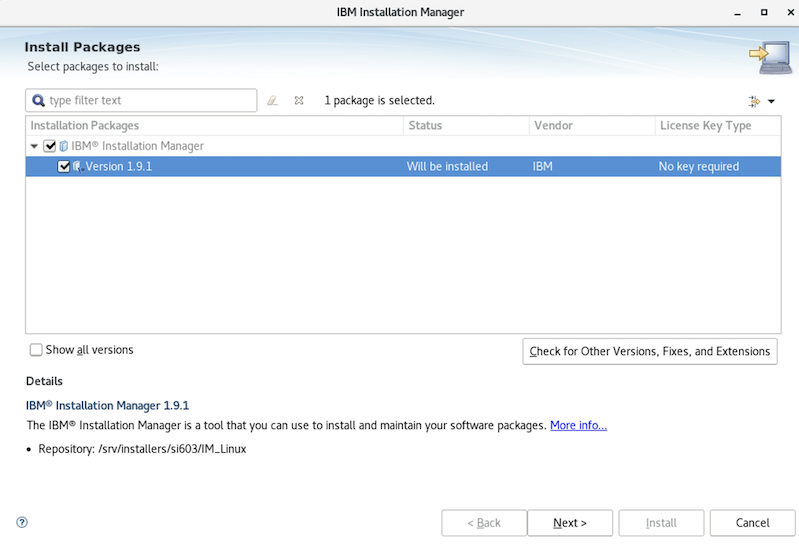Viewport: 799px width, 547px height.
Task: Select the Version 1.9.1 row text
Action: tap(119, 167)
